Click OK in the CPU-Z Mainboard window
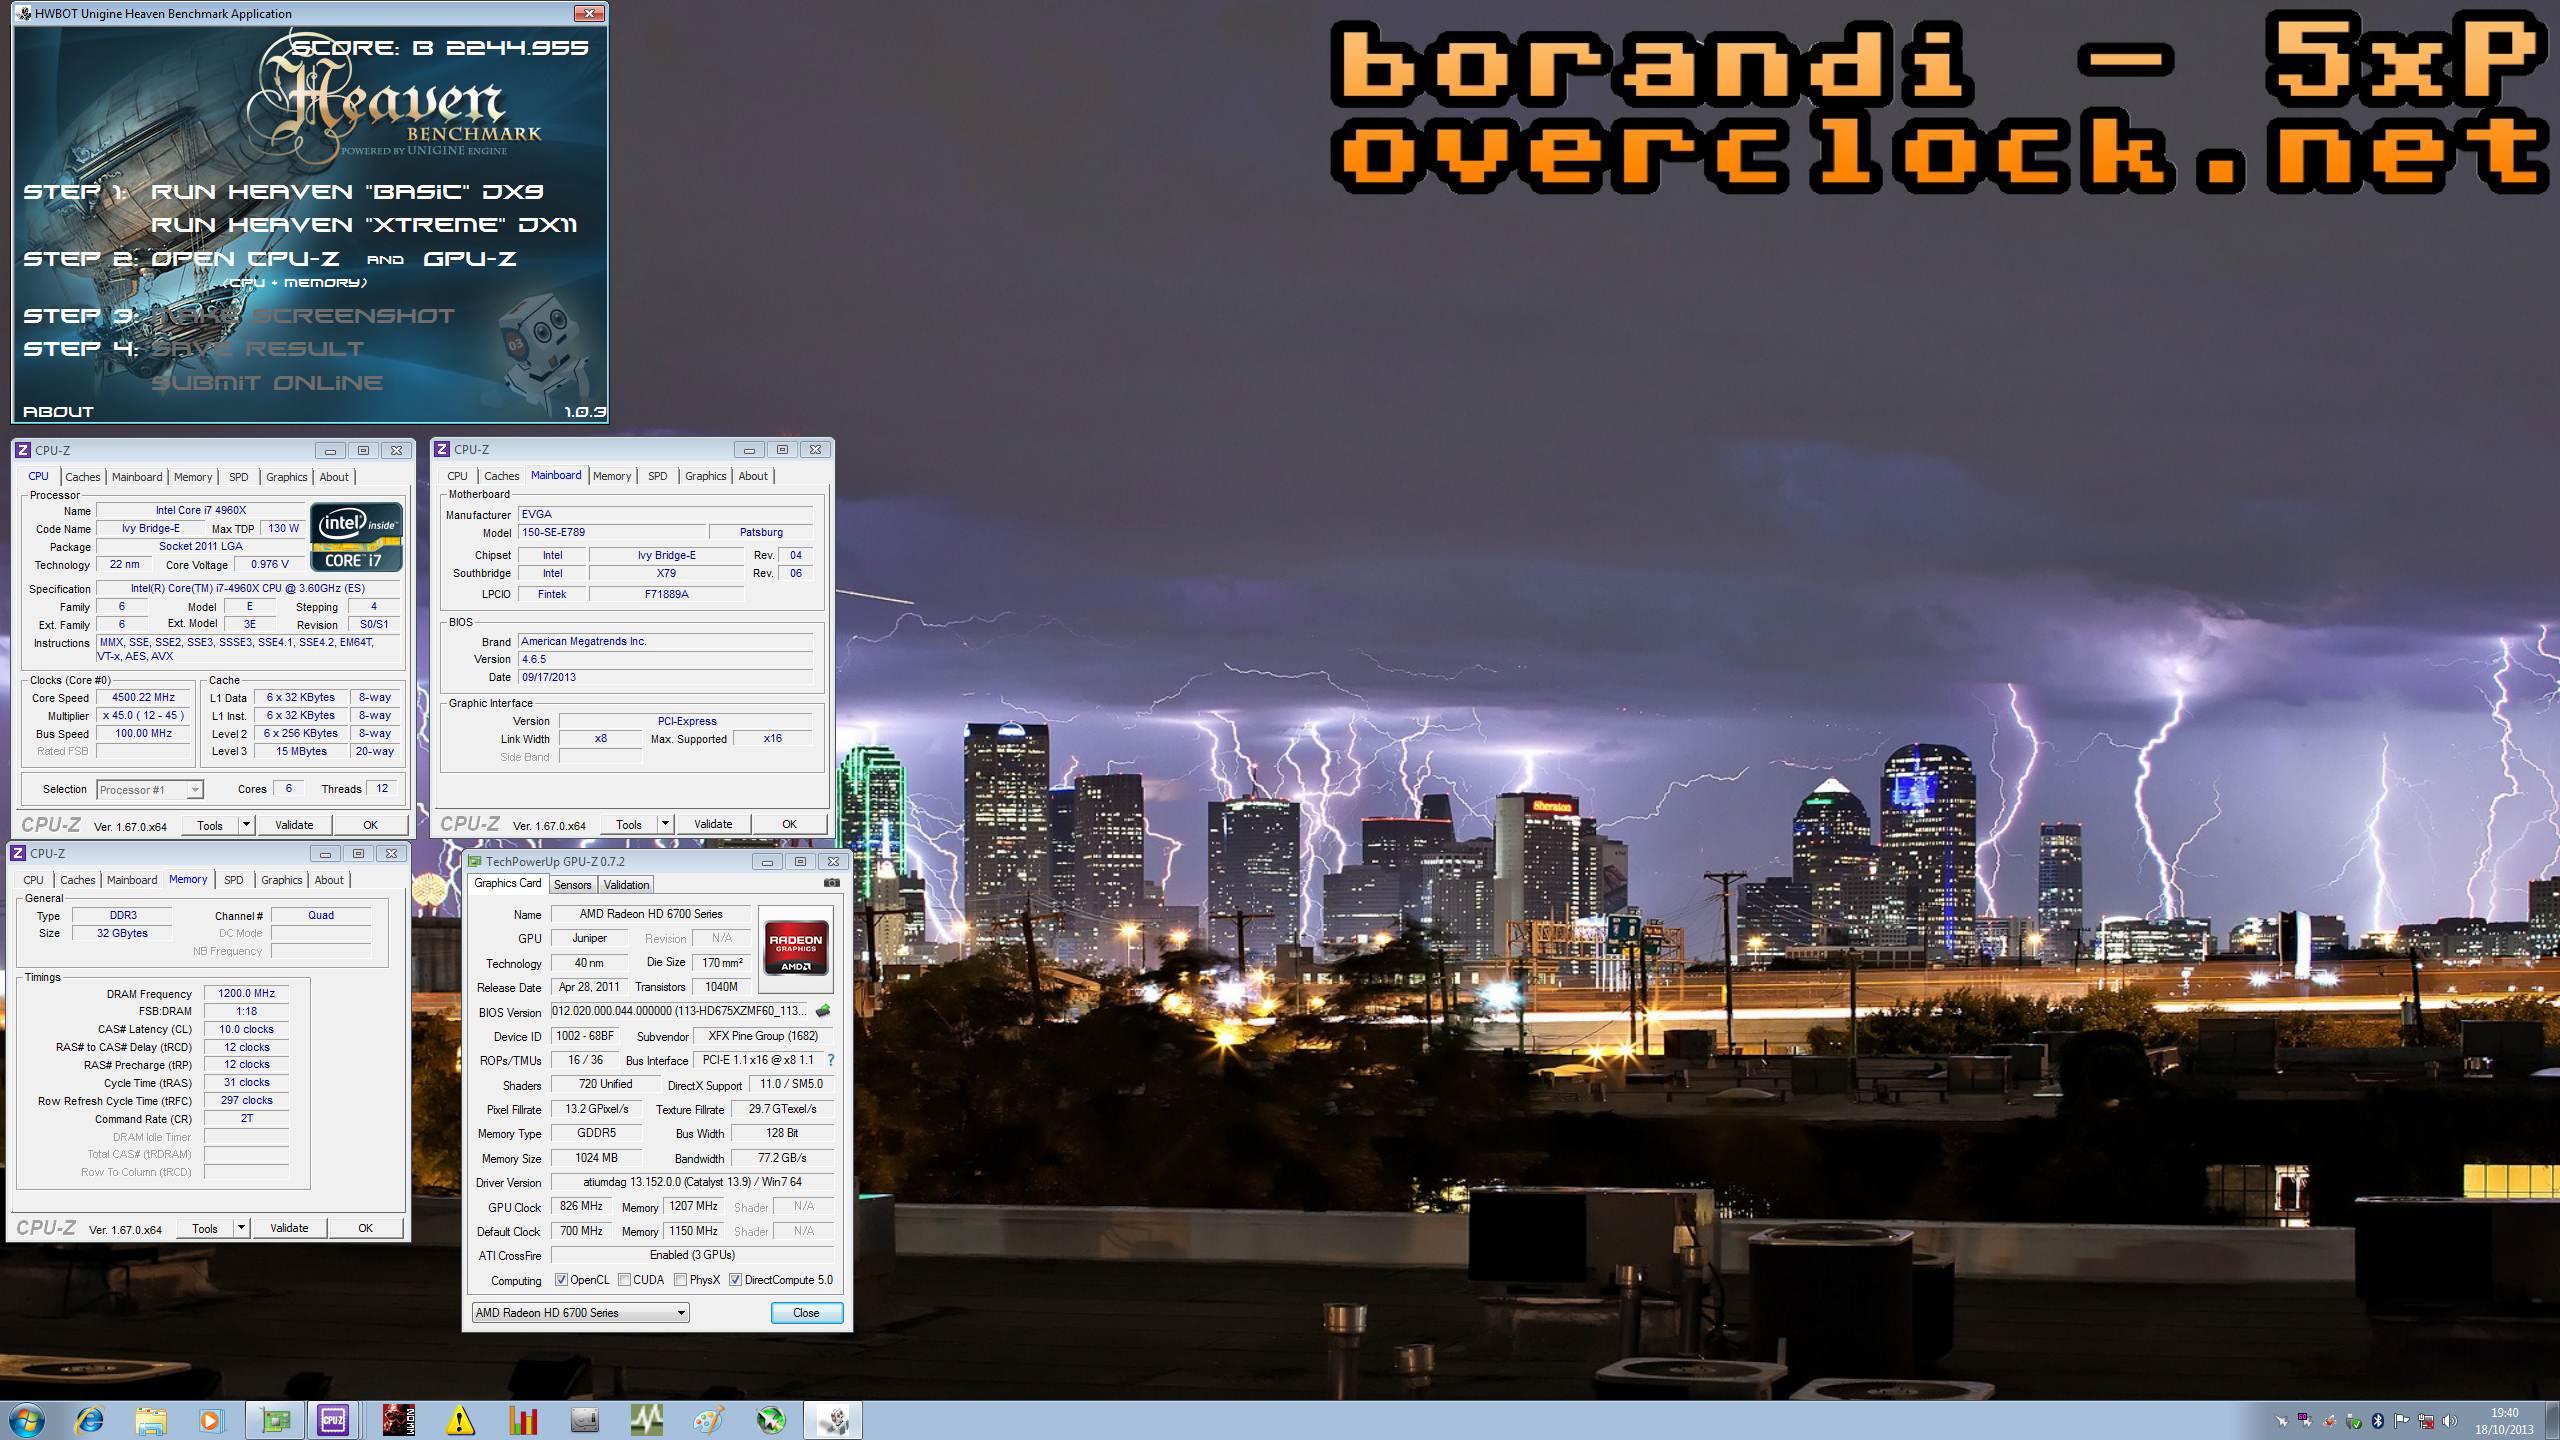 pos(789,824)
